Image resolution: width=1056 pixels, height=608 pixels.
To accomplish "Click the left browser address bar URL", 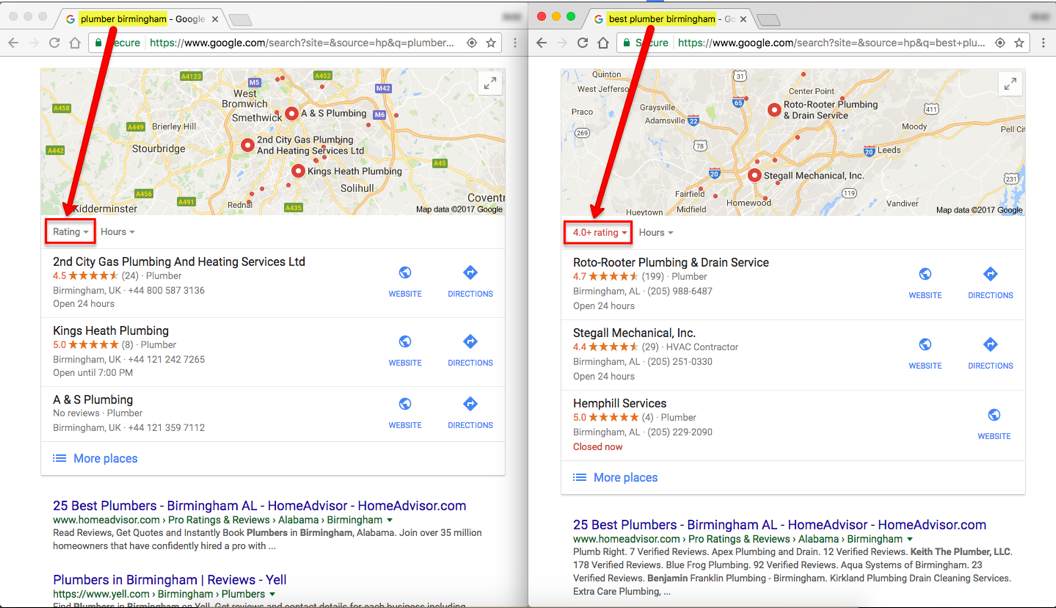I will click(x=302, y=42).
